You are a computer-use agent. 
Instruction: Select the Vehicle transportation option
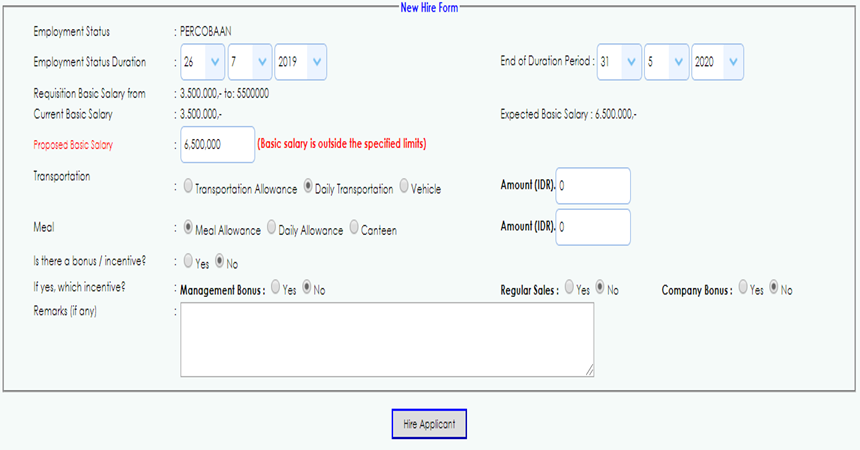(404, 187)
